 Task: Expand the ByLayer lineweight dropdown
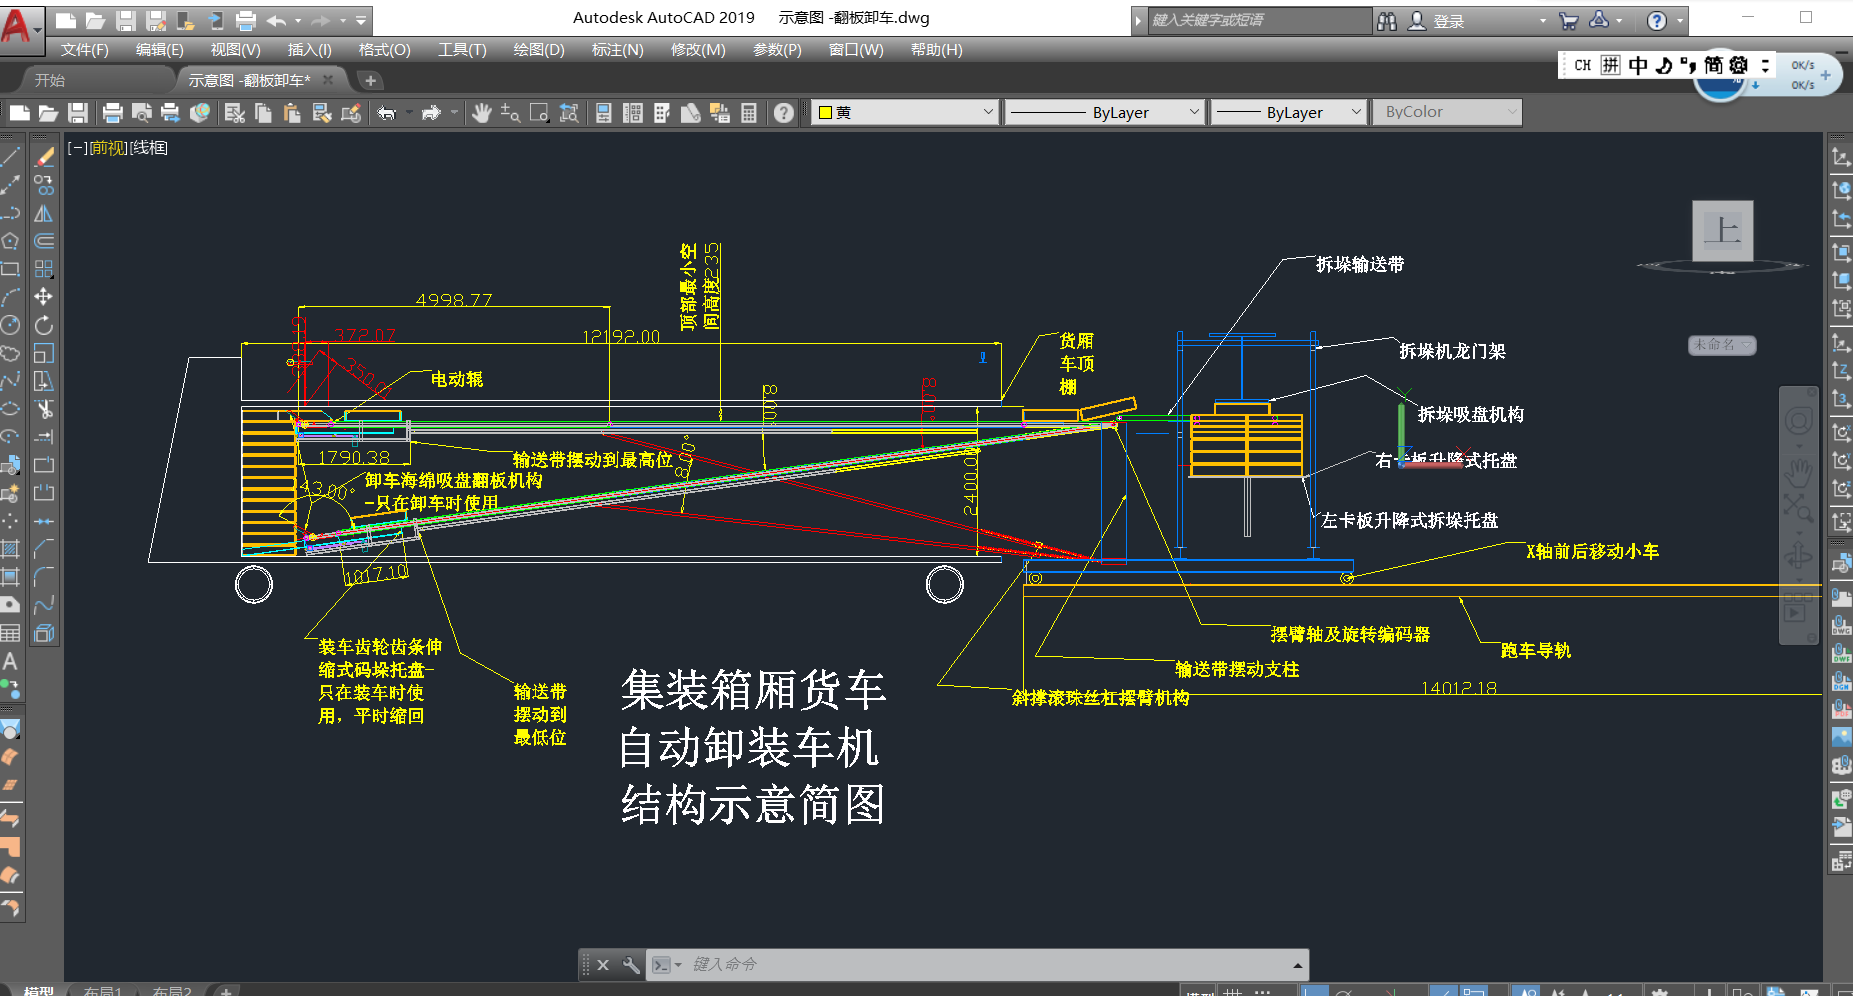click(x=1288, y=112)
